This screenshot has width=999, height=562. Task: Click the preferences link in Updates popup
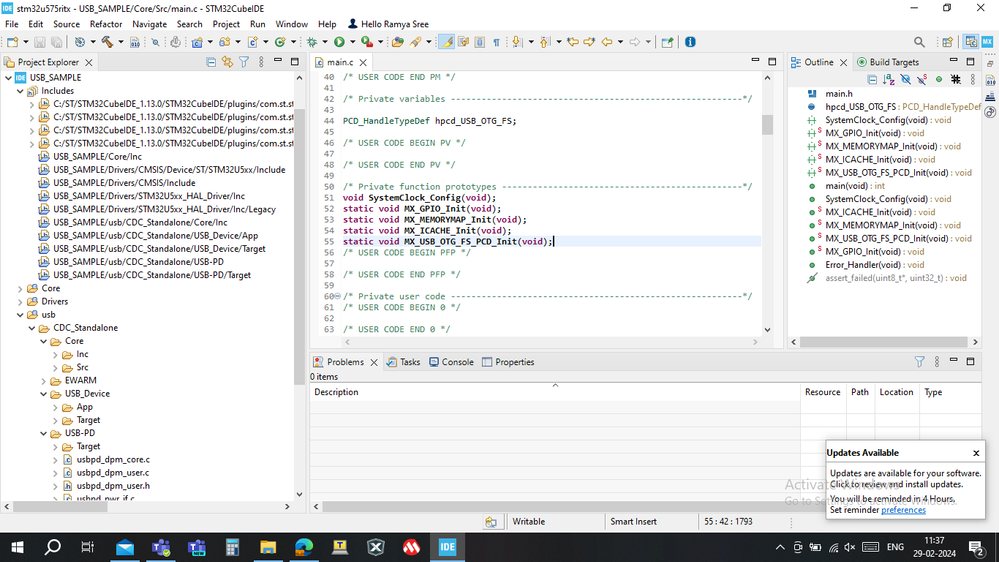903,510
